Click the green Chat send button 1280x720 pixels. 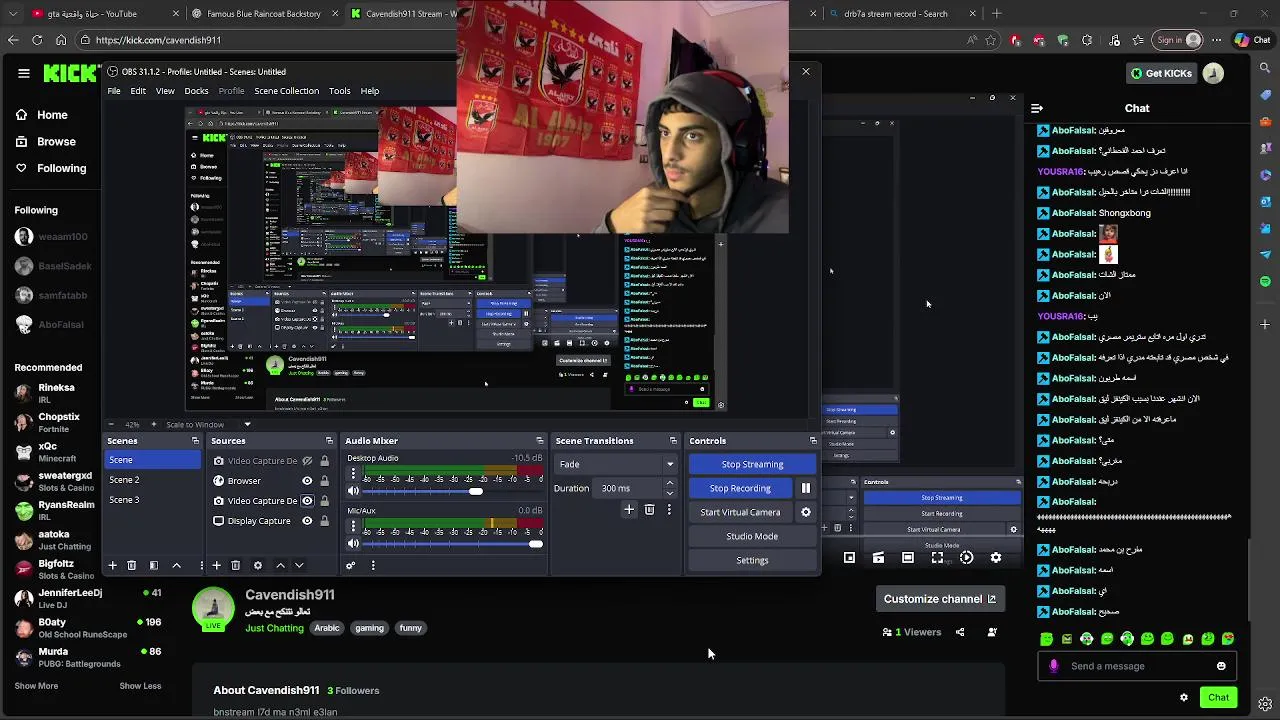tap(1218, 698)
